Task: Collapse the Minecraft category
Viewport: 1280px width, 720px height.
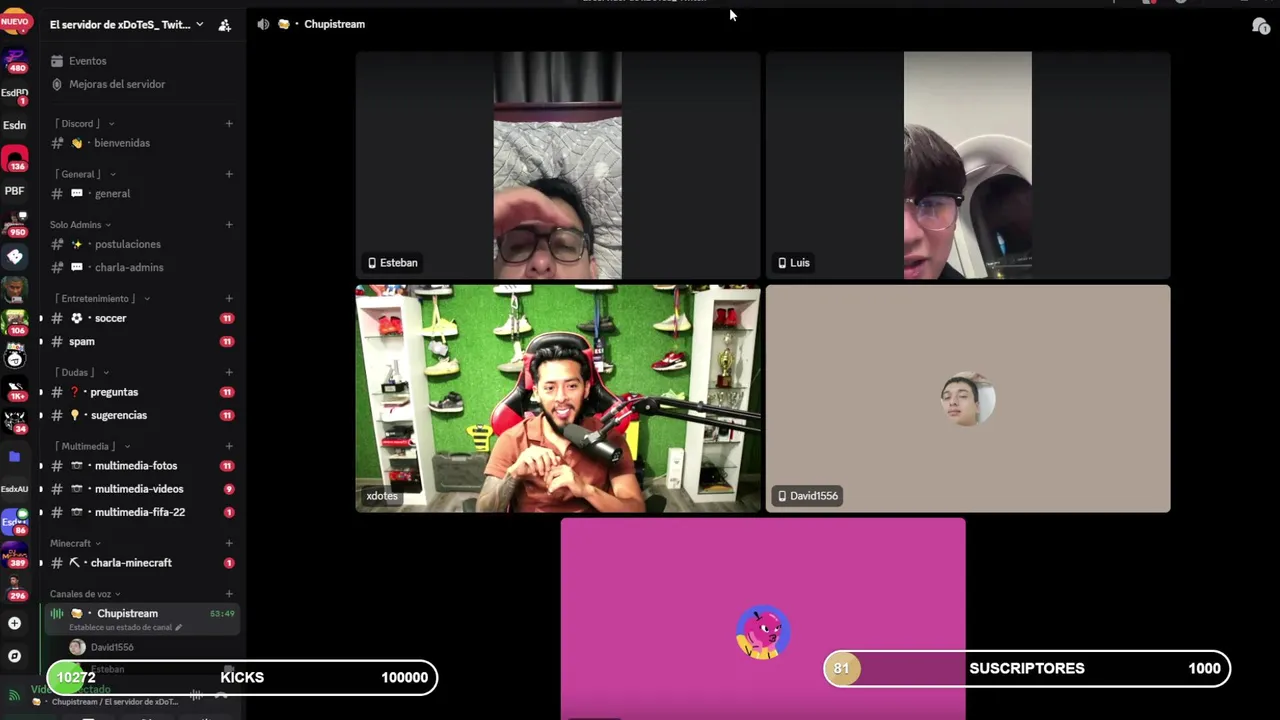Action: tap(75, 543)
